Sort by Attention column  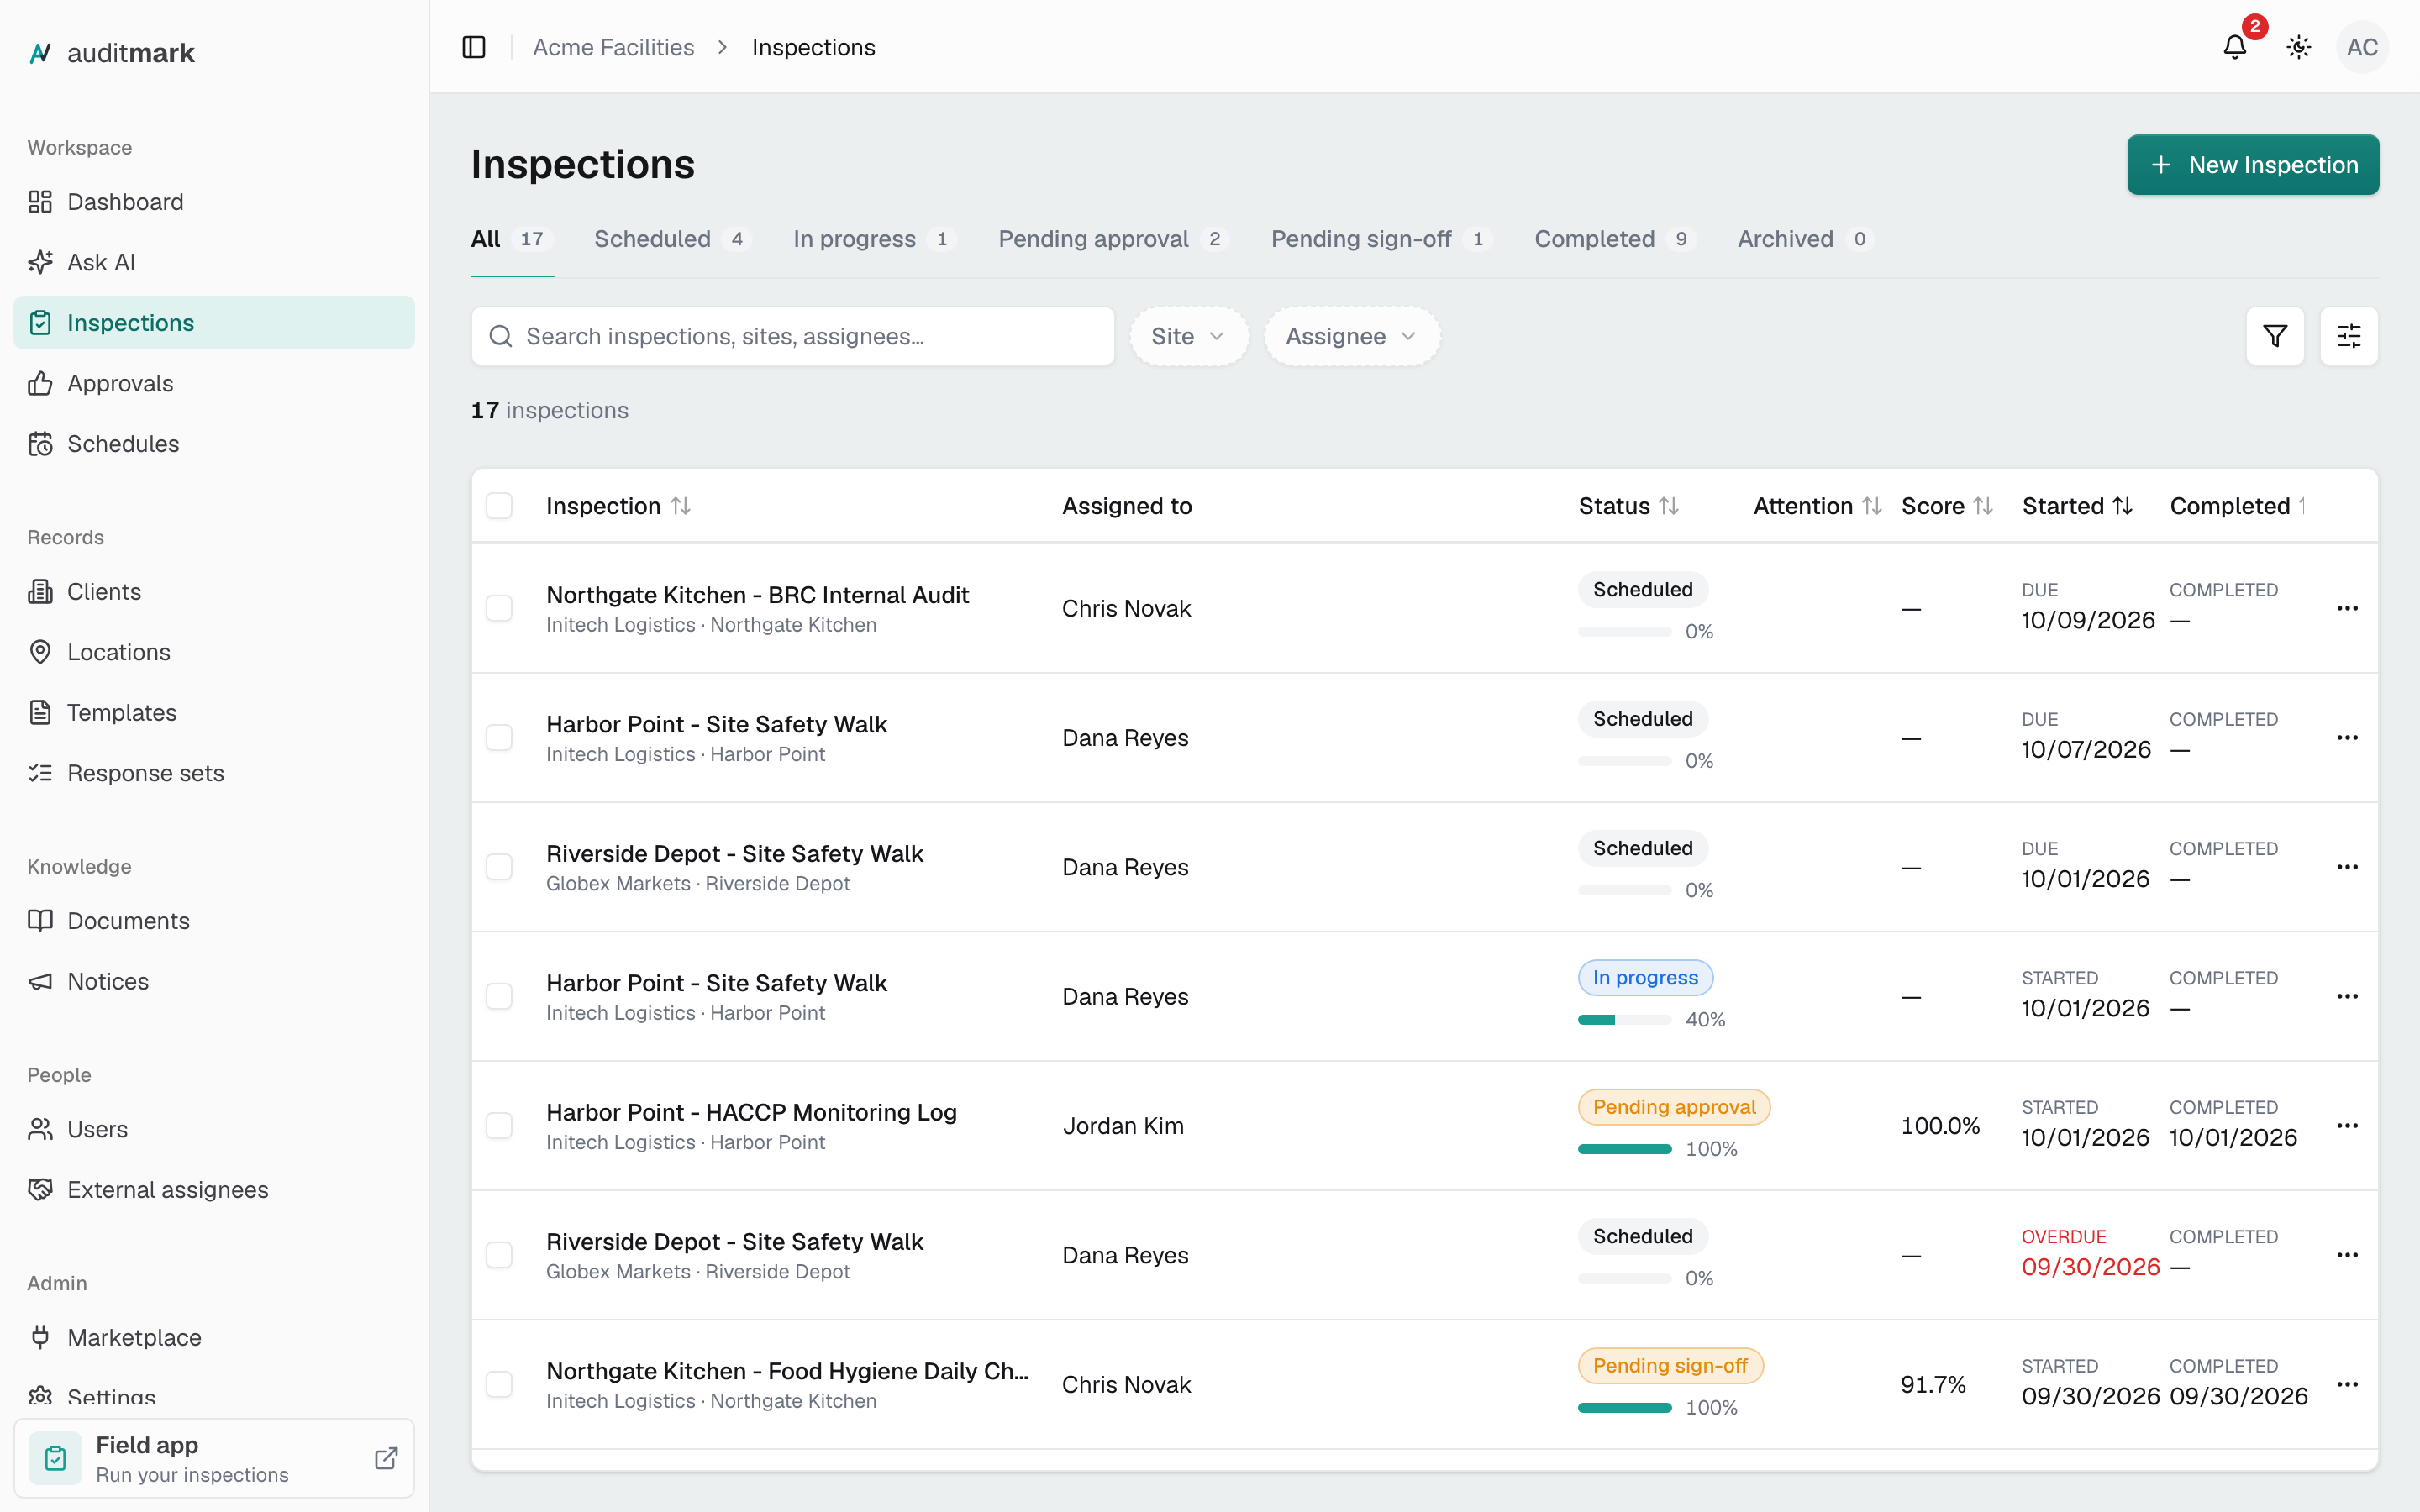tap(1817, 506)
